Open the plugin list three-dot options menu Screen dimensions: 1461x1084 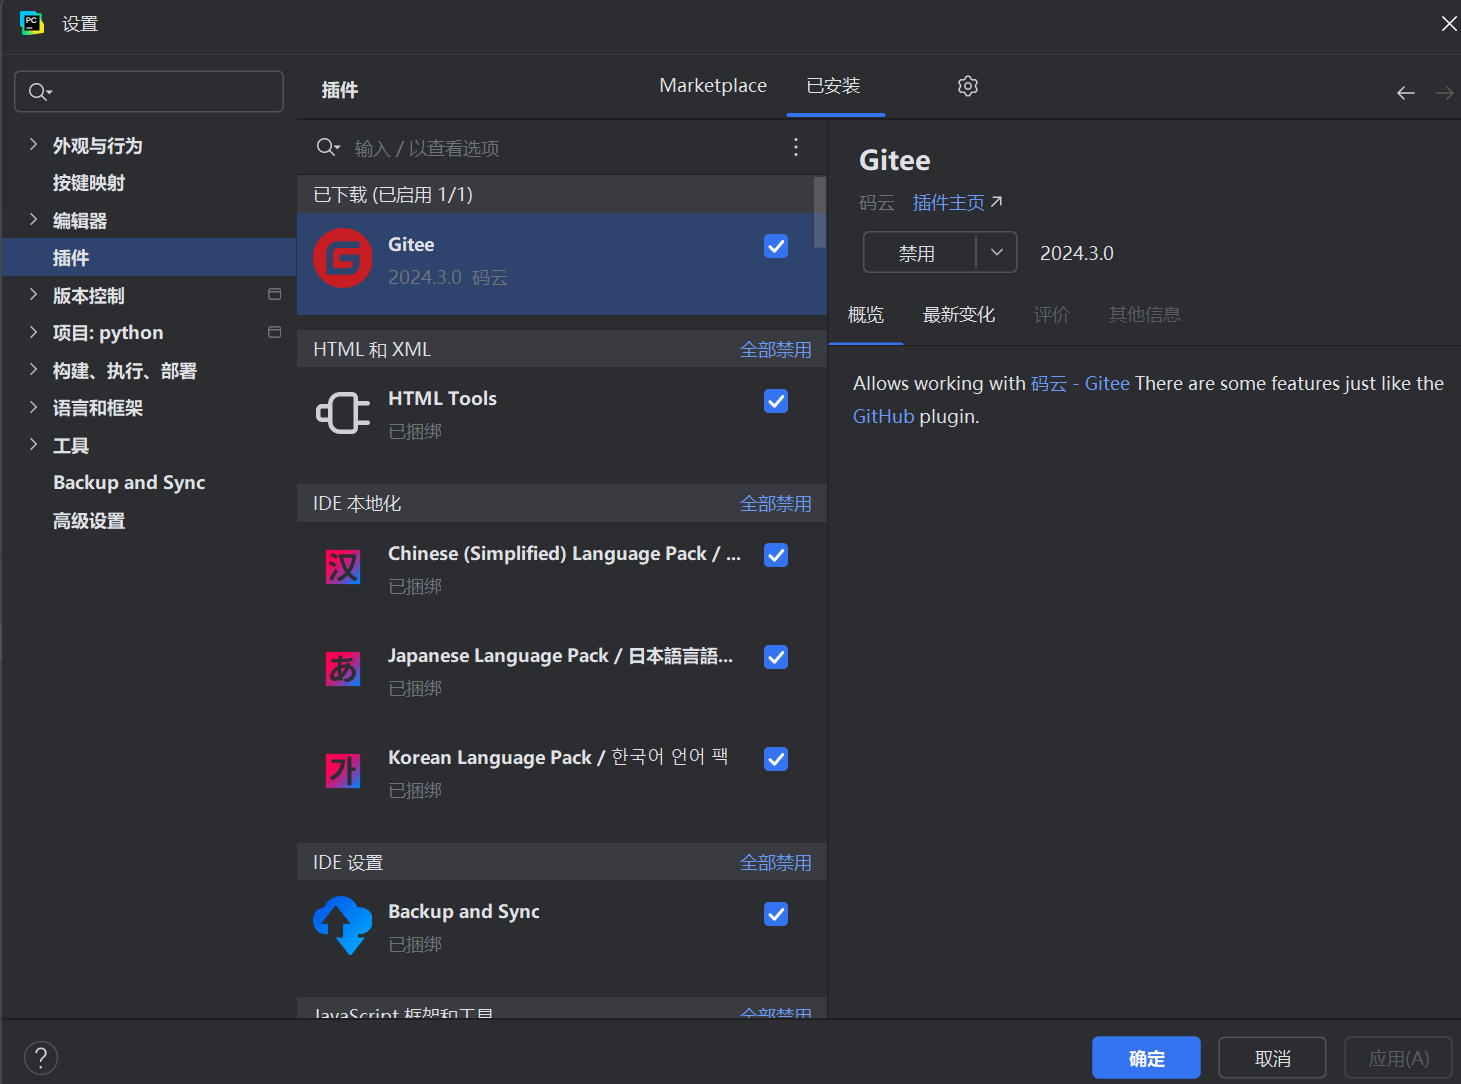pos(796,147)
